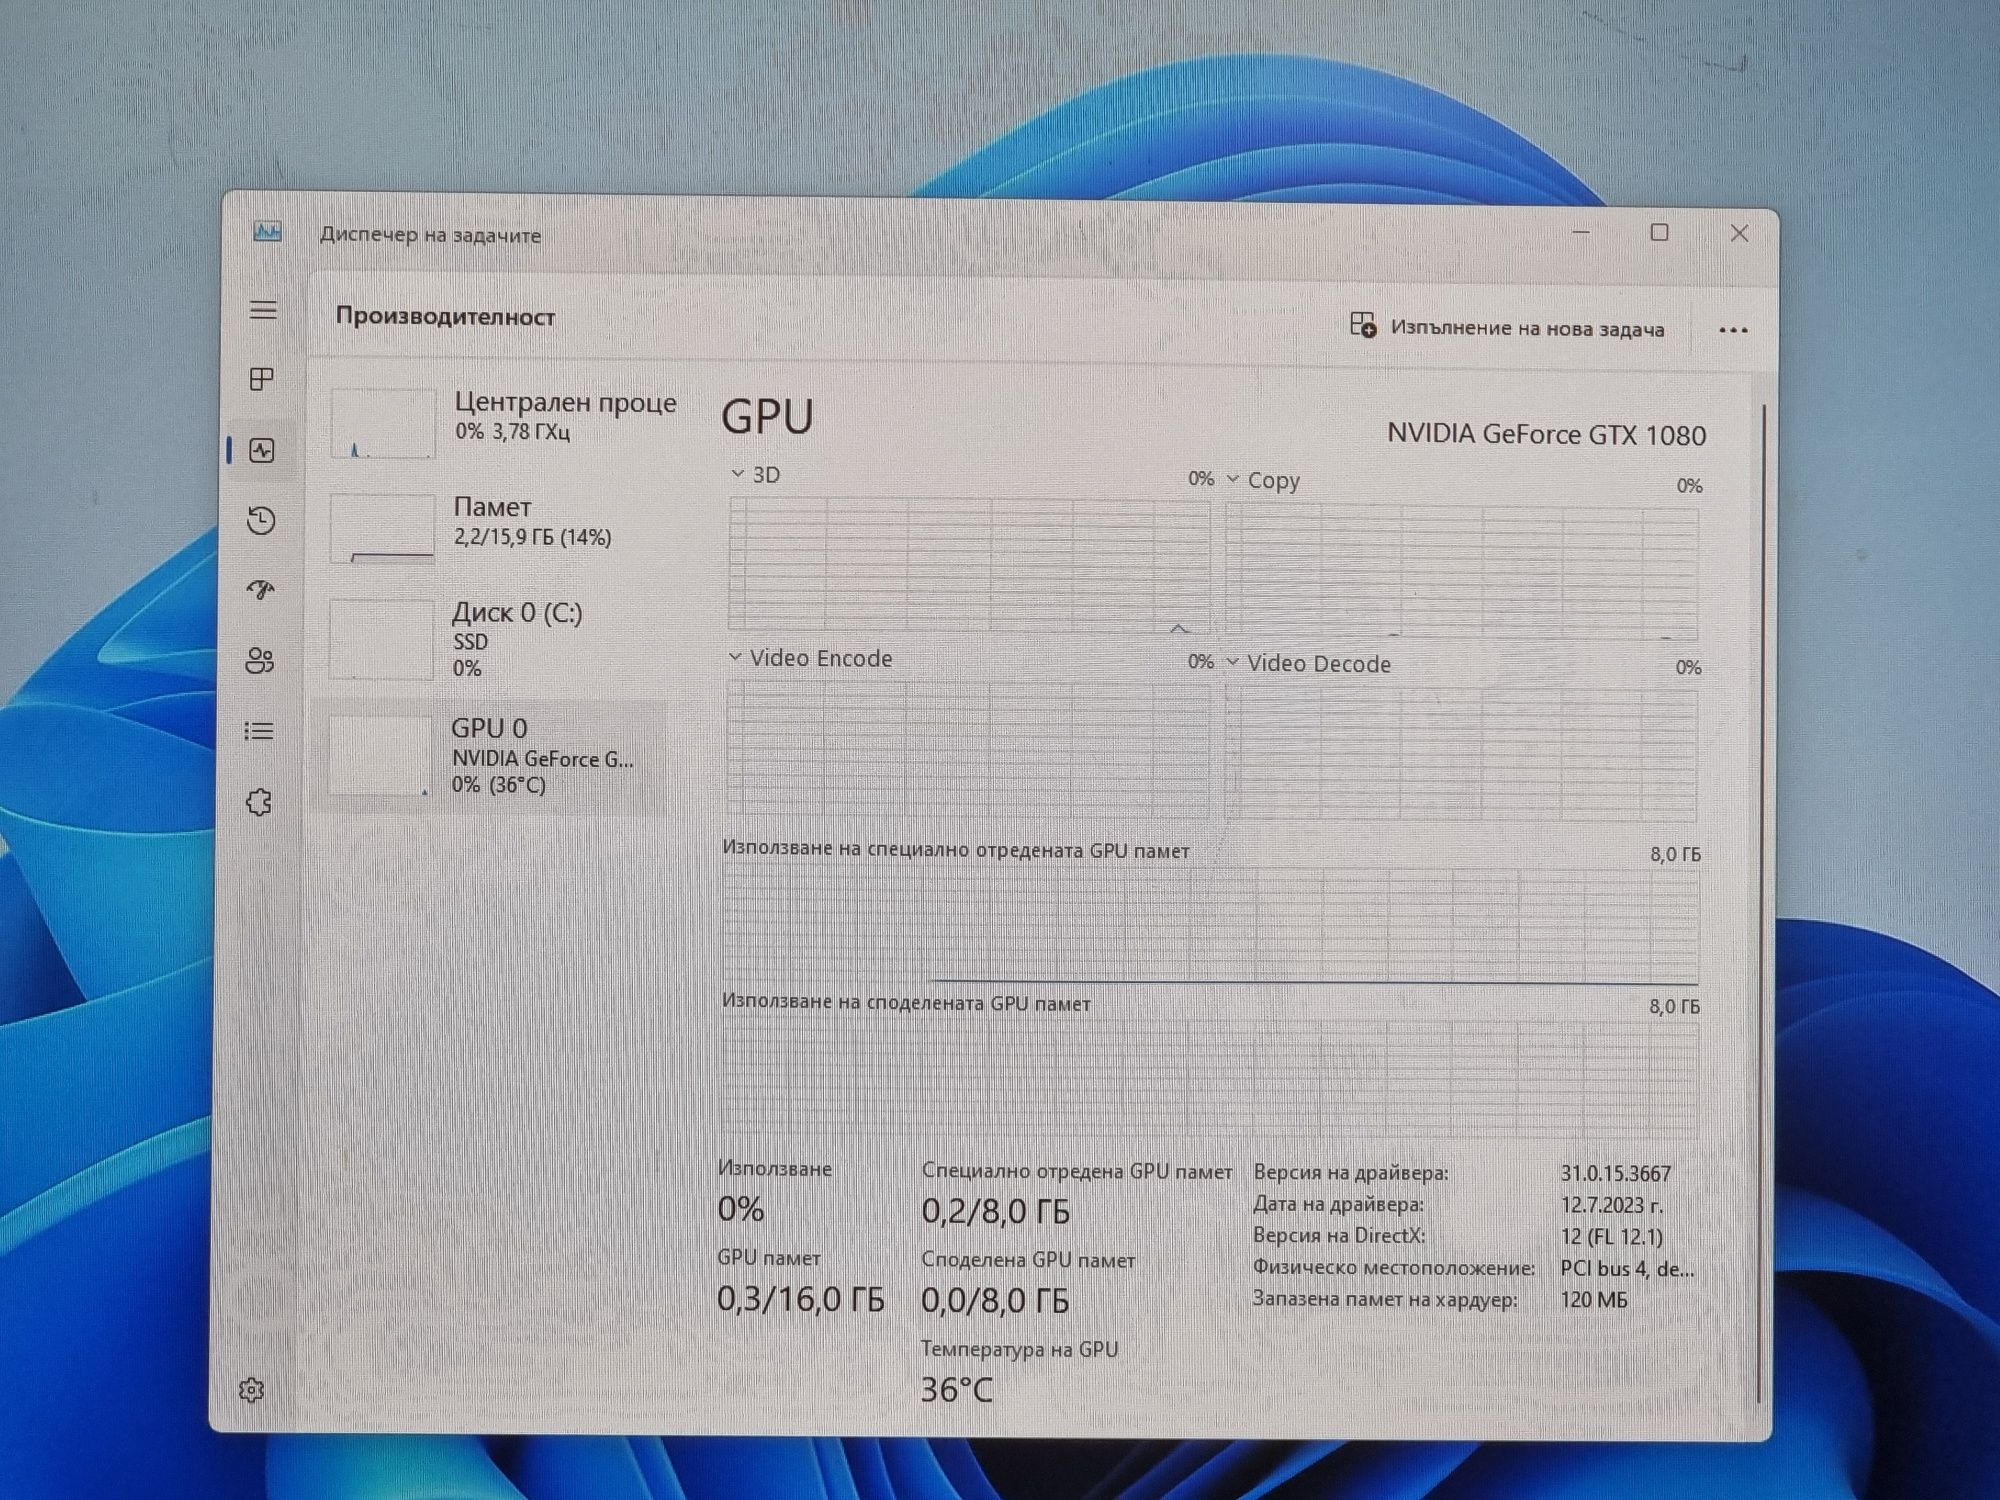The width and height of the screenshot is (2000, 1500).
Task: Click the run new task icon
Action: [x=1363, y=325]
